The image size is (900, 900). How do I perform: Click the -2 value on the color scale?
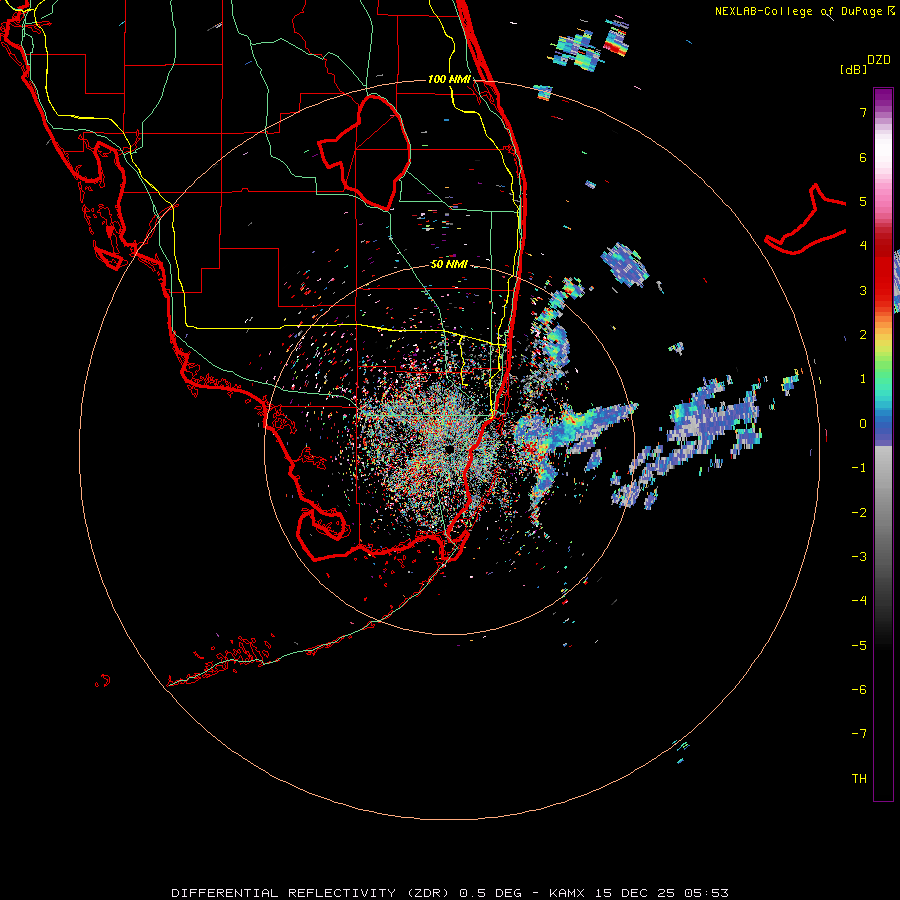tap(859, 513)
